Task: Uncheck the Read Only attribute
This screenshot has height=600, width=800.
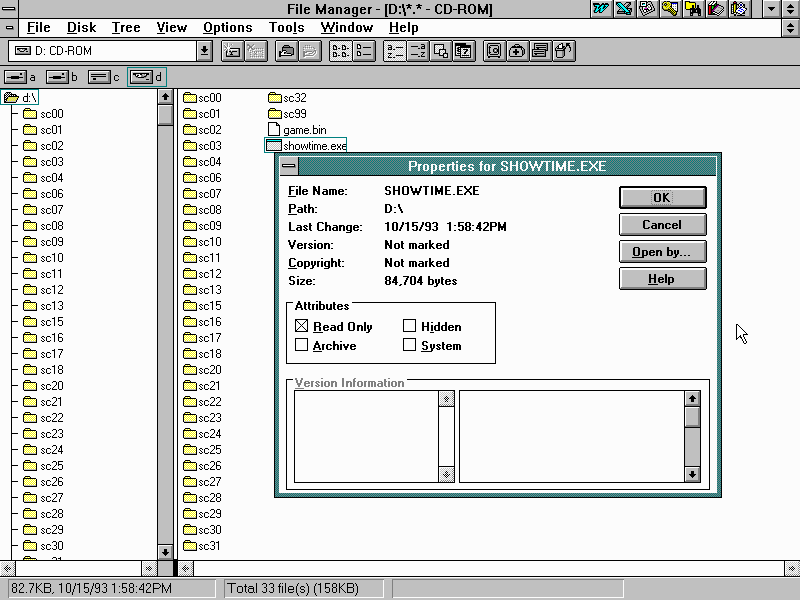Action: click(x=302, y=326)
